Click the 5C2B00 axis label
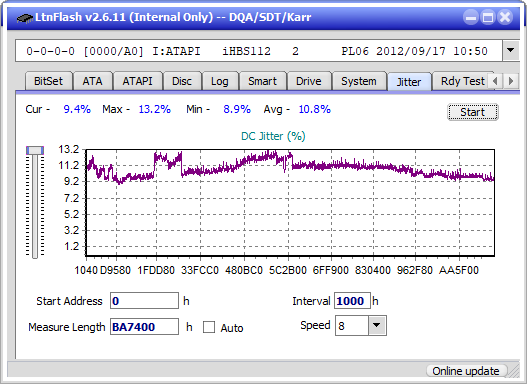The image size is (527, 384). pyautogui.click(x=288, y=270)
